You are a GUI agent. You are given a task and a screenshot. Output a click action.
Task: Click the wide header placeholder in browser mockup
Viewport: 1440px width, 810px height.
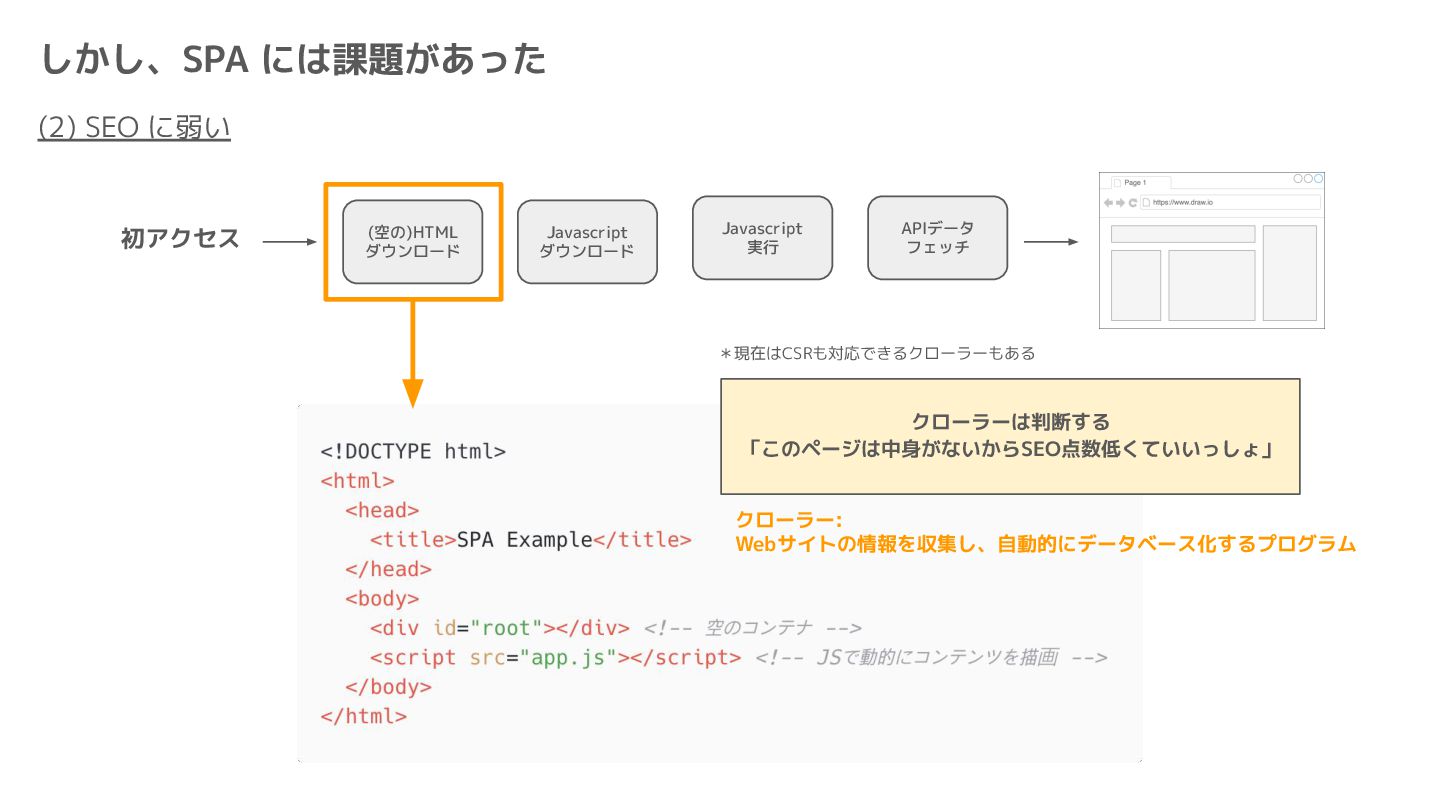point(1183,234)
